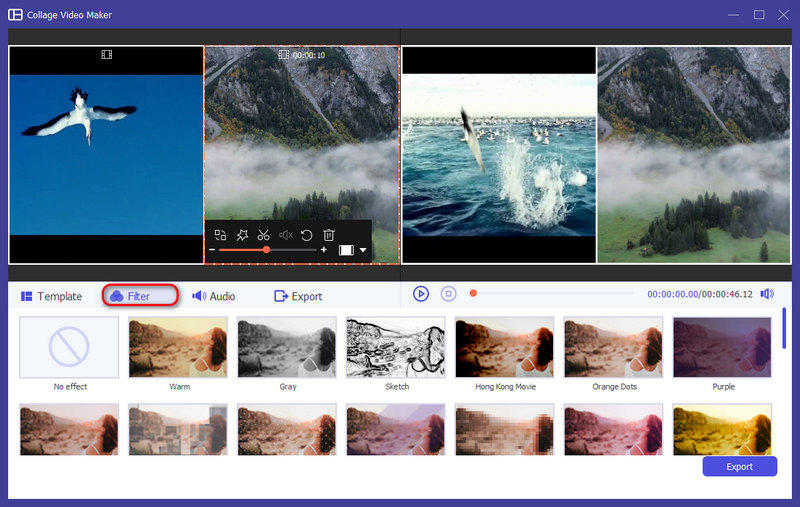Click the replace clip icon in clip toolbar
800x507 pixels.
[220, 235]
